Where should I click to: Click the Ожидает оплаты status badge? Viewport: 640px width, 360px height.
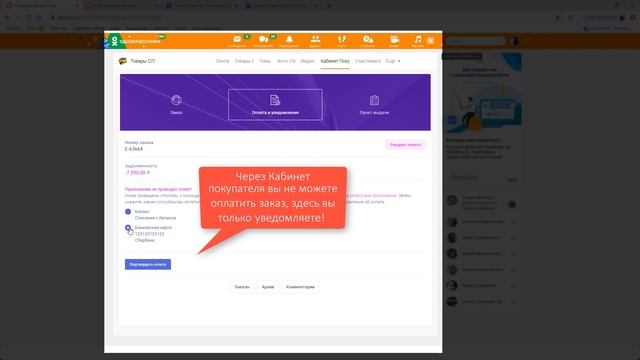405,145
